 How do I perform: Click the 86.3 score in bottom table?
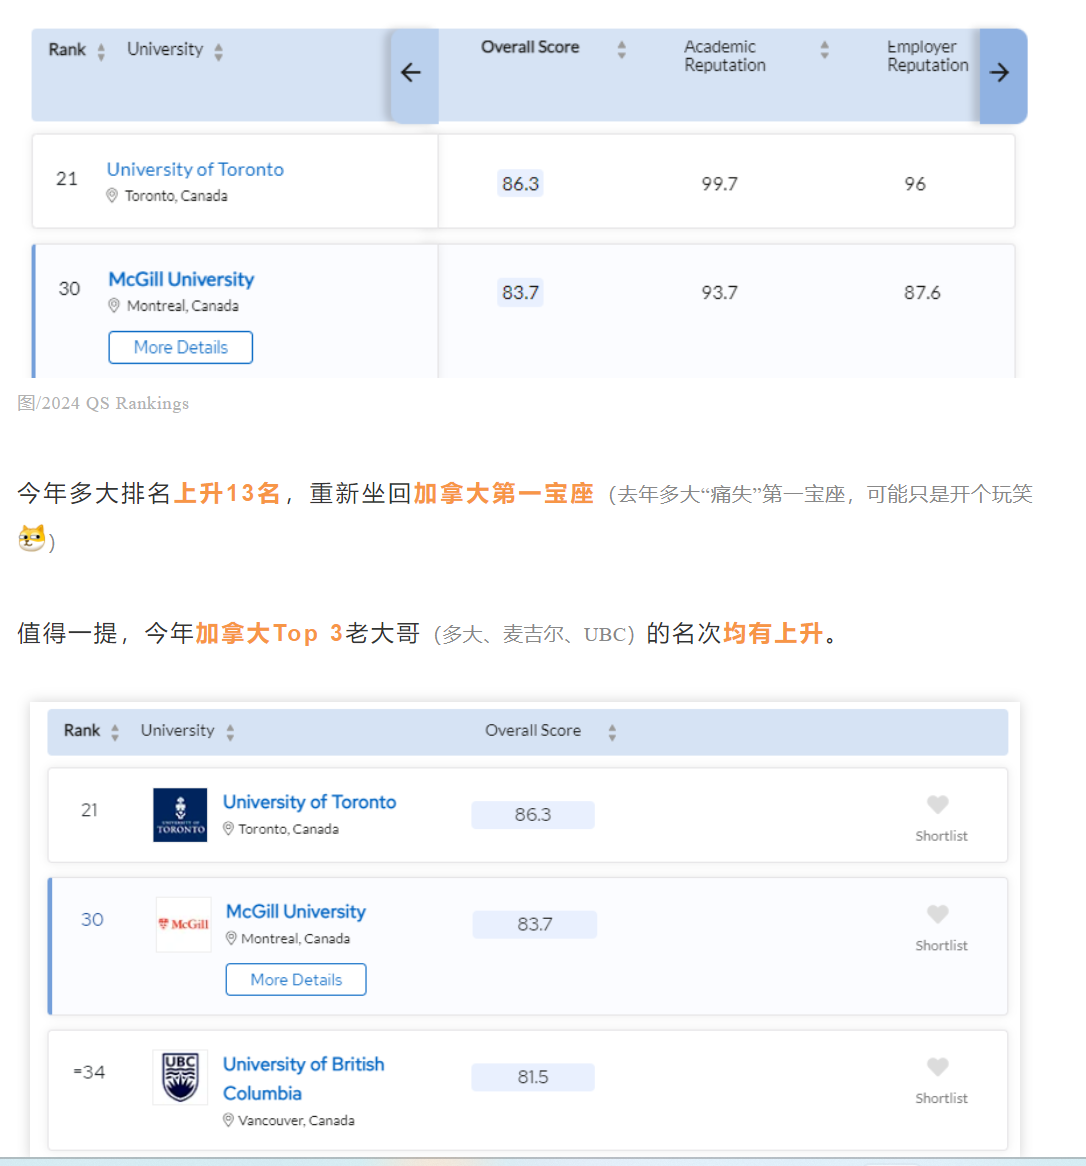click(533, 815)
